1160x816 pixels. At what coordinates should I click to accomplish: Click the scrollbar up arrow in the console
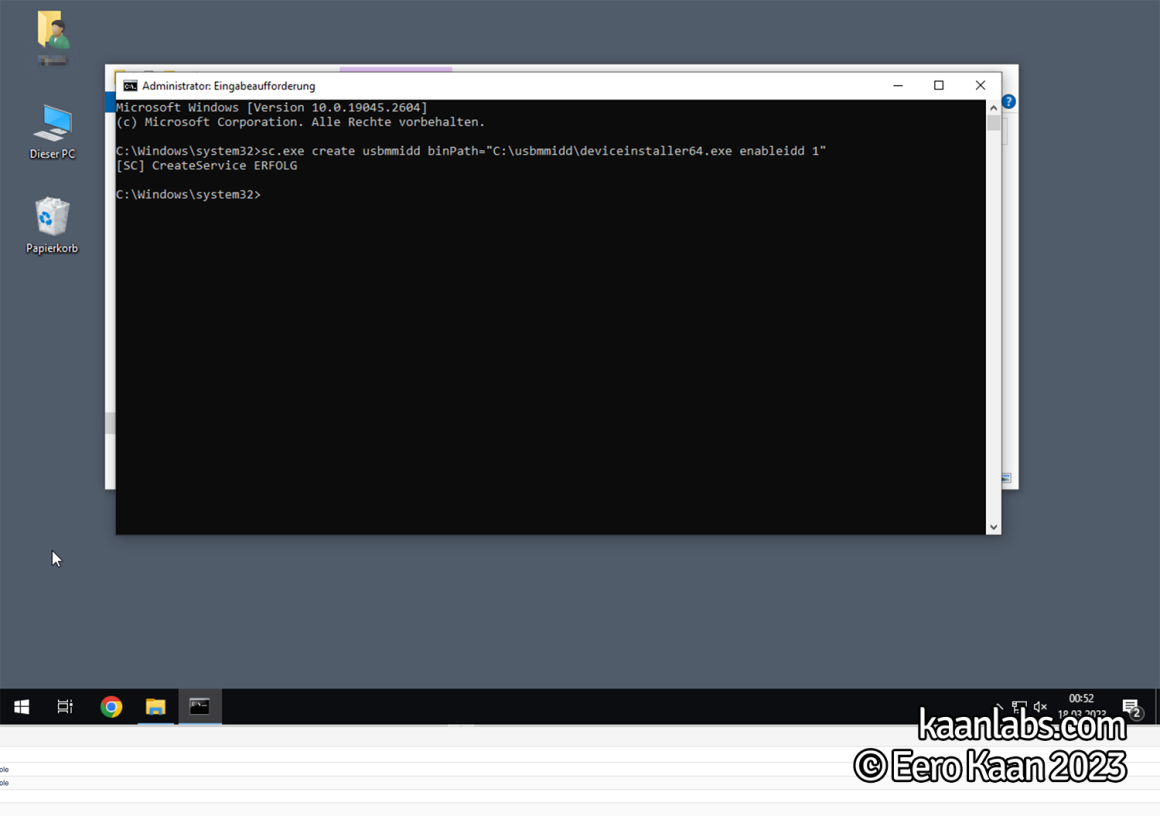pyautogui.click(x=993, y=107)
